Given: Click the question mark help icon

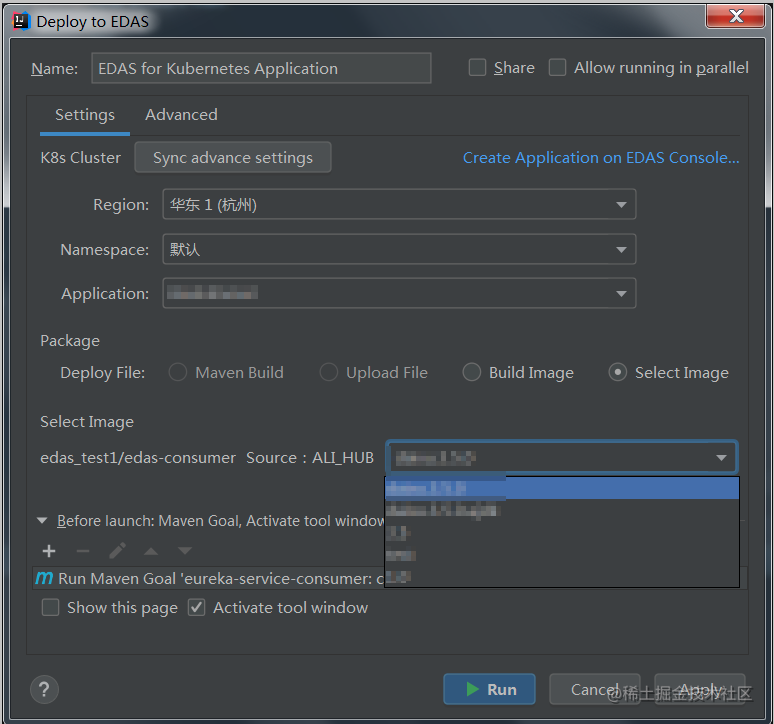Looking at the screenshot, I should pos(44,689).
